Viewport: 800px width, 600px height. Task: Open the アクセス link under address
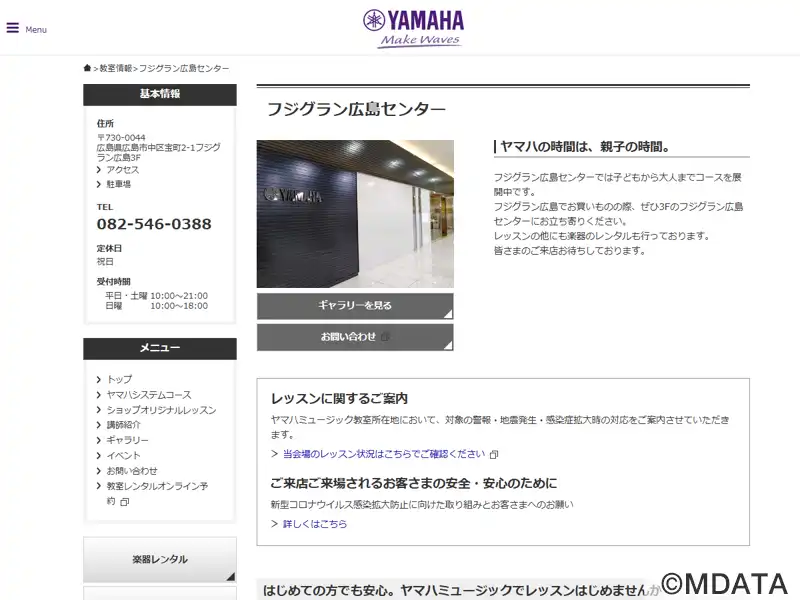122,169
